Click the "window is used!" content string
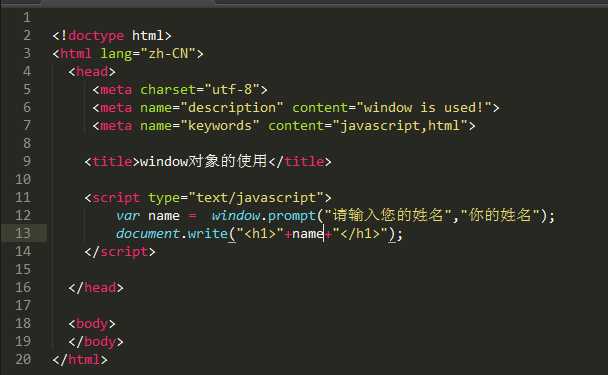 [424, 107]
